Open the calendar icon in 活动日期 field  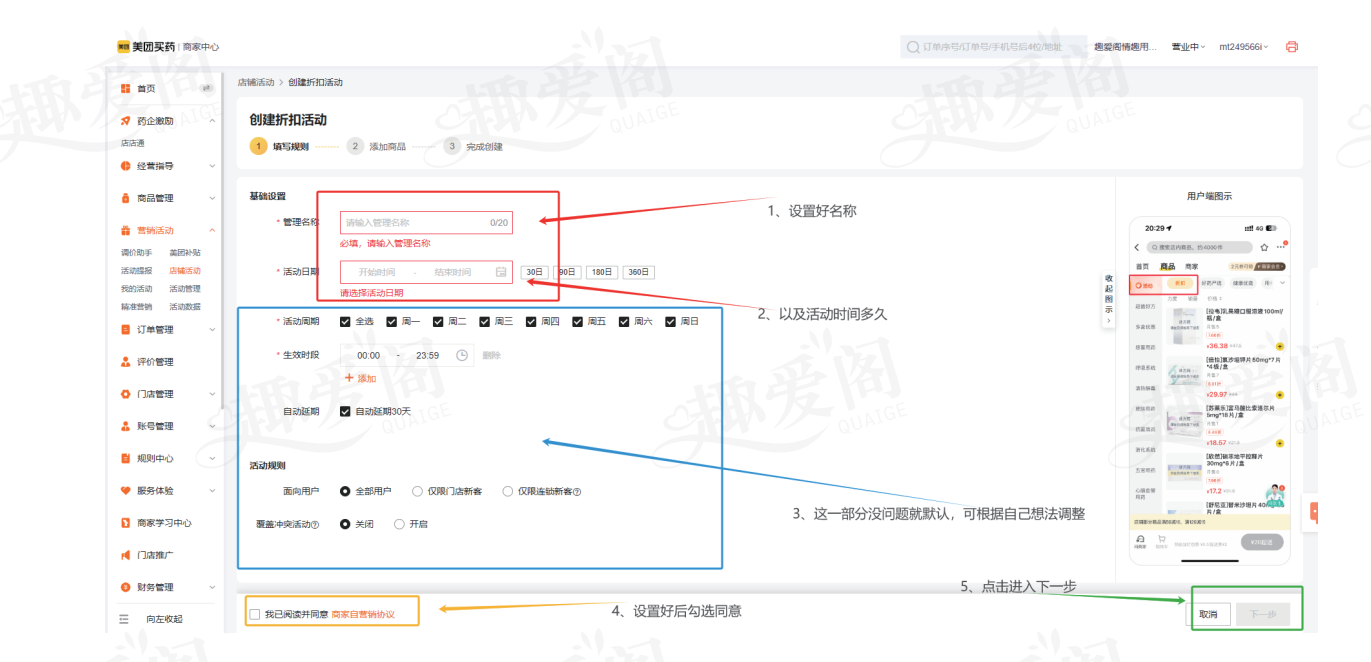pyautogui.click(x=500, y=272)
